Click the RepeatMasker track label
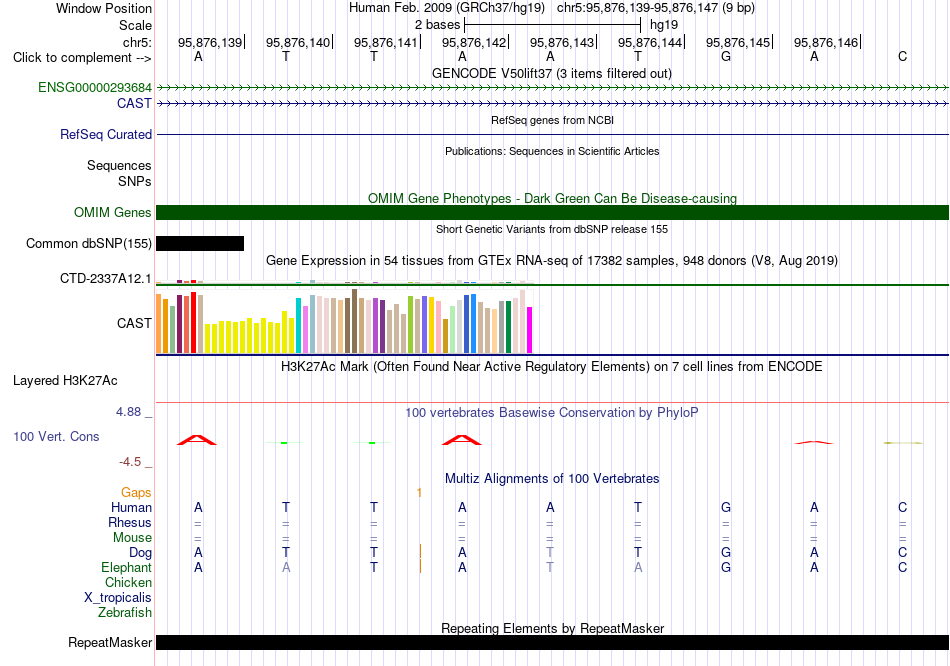The height and width of the screenshot is (666, 950). pos(110,642)
